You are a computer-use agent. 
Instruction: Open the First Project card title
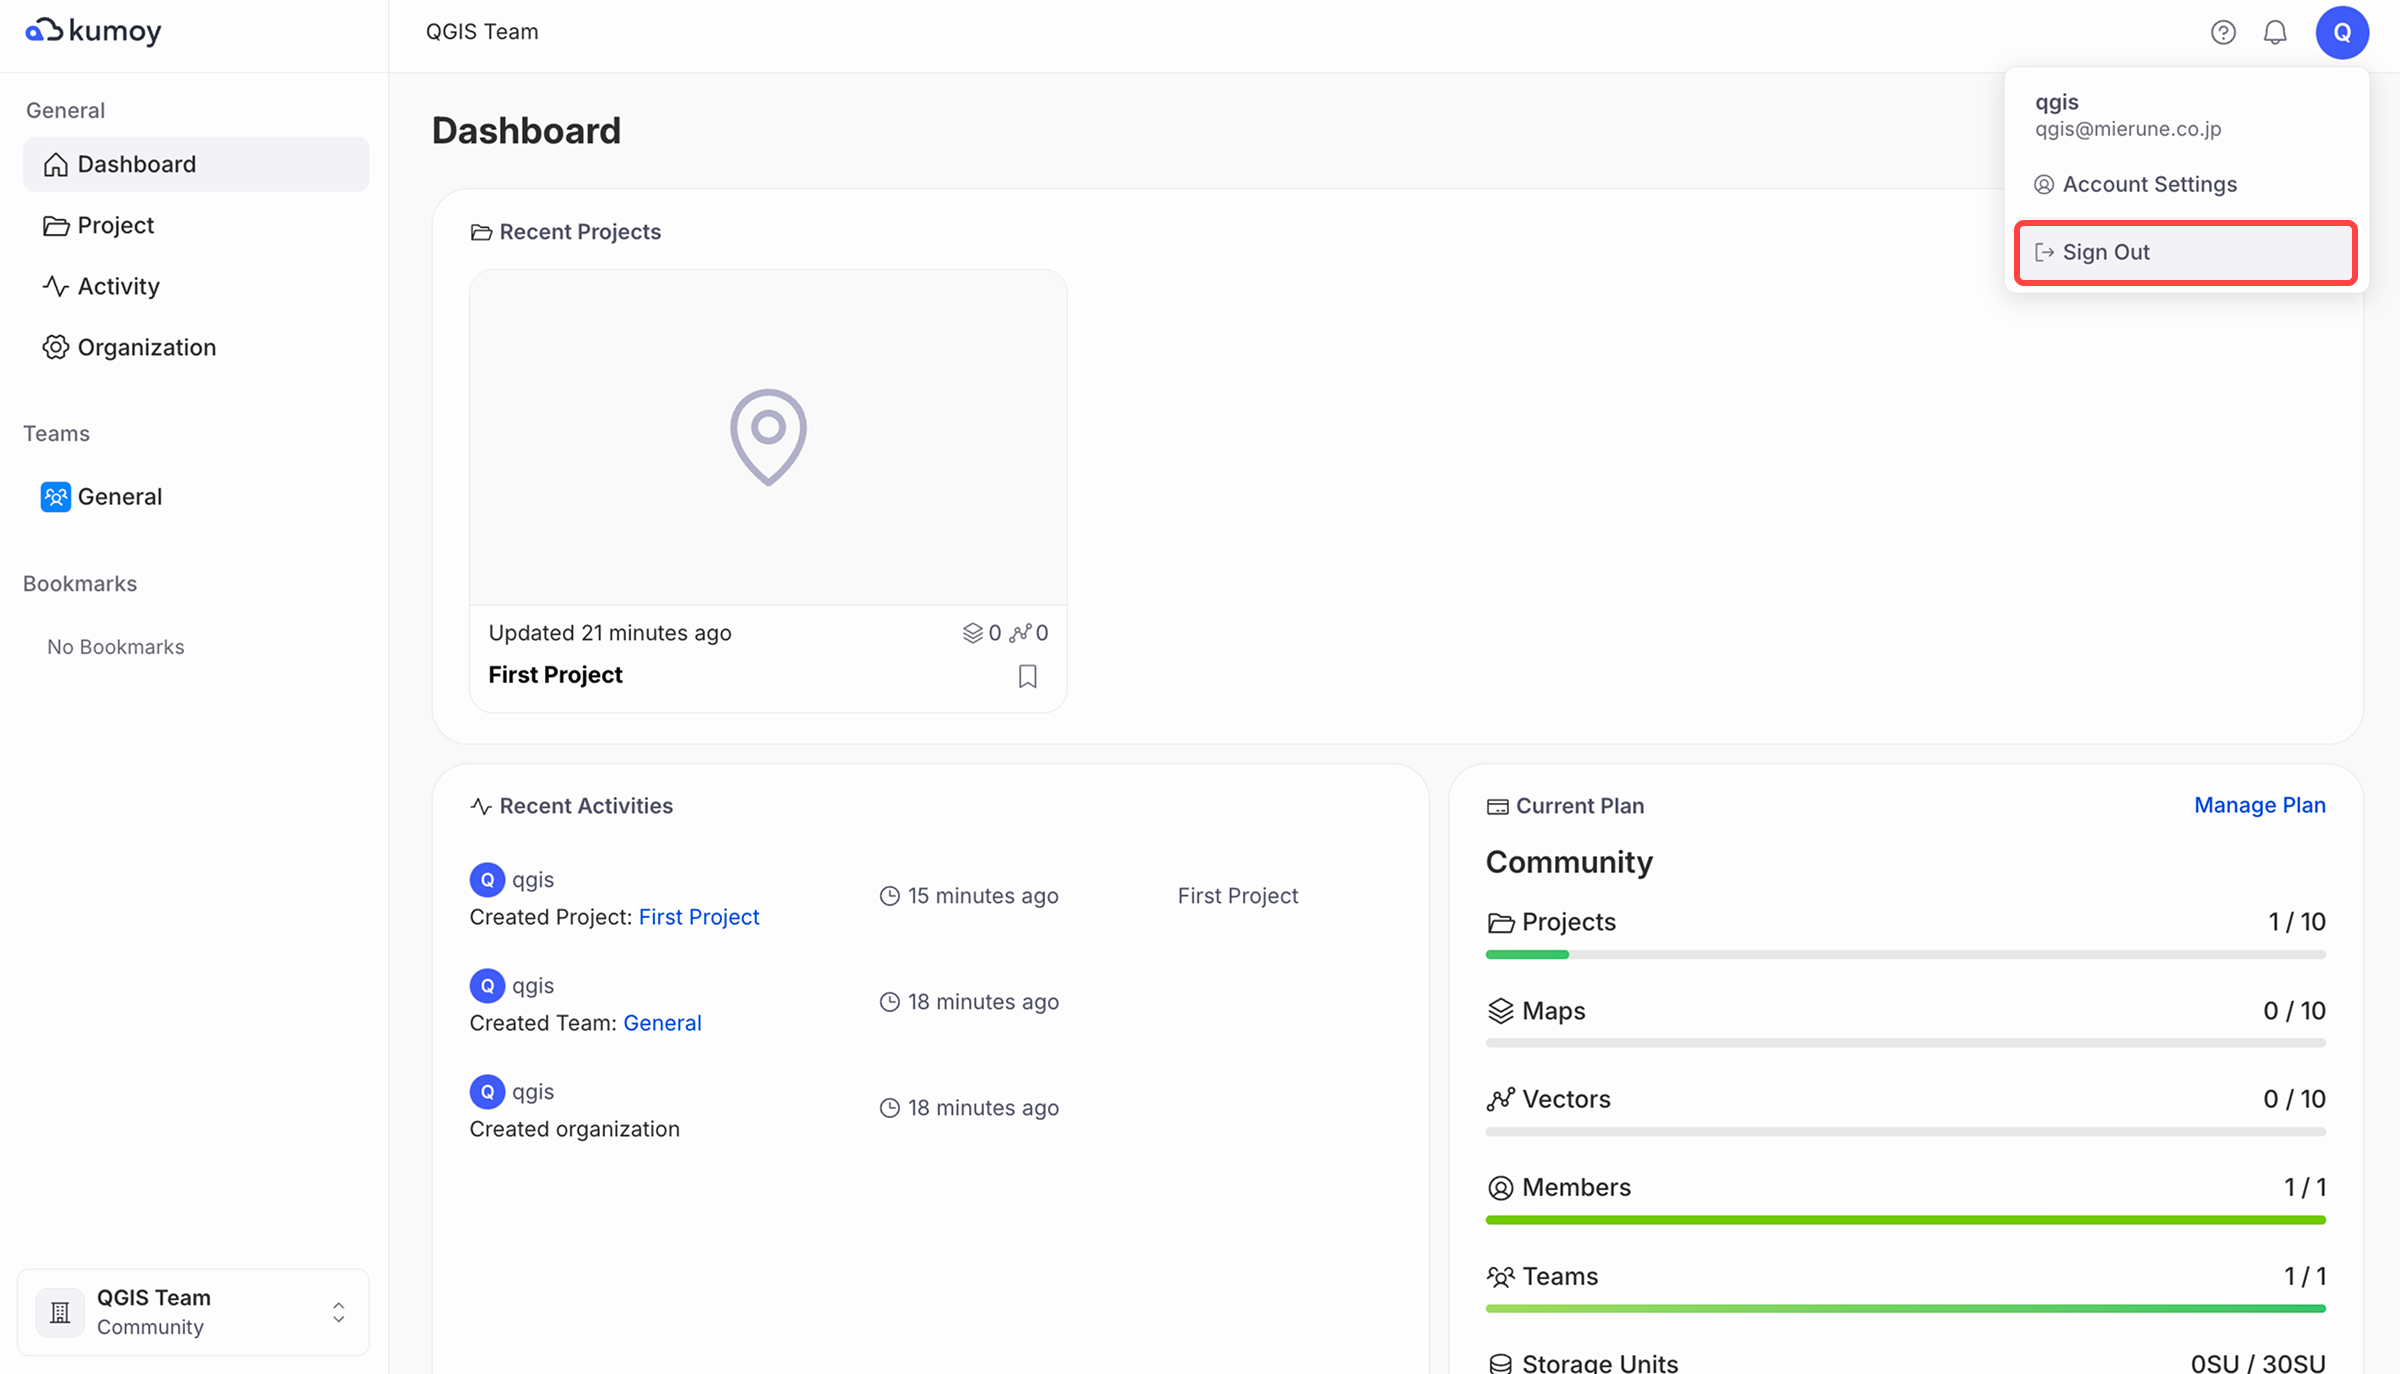click(555, 675)
